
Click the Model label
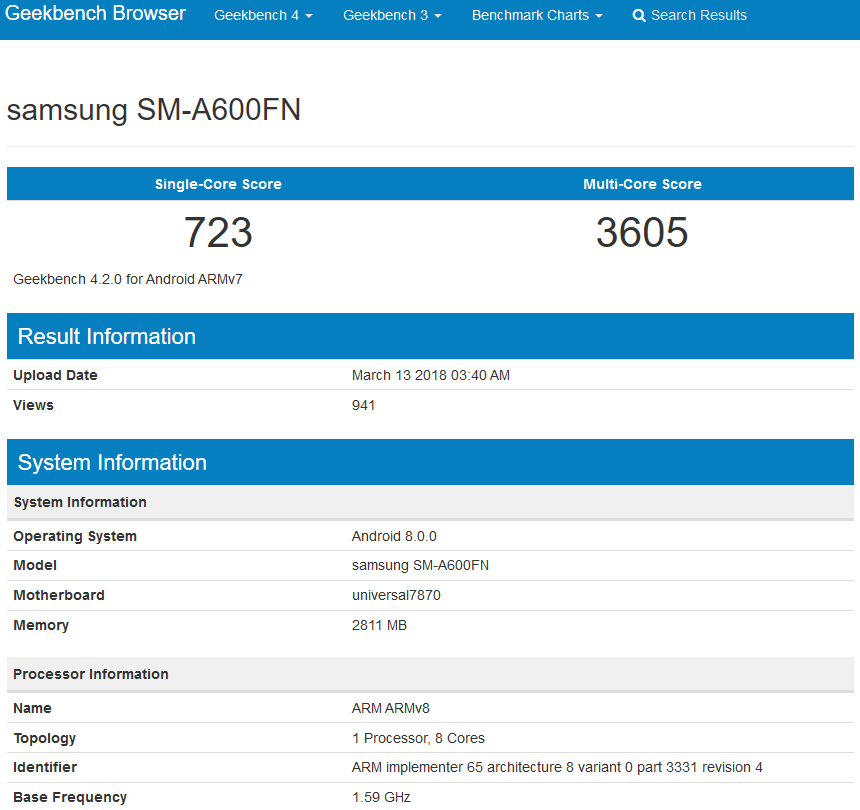pyautogui.click(x=35, y=565)
